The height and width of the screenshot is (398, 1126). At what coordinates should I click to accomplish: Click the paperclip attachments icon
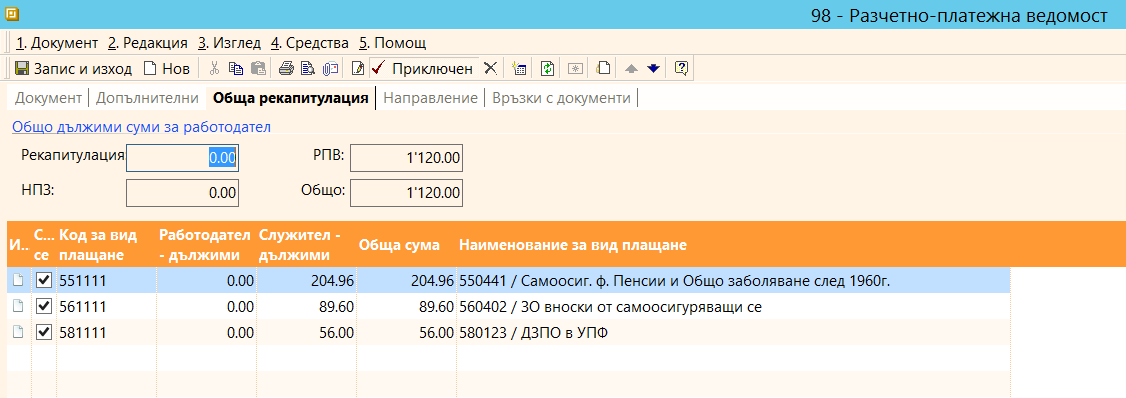click(x=330, y=68)
